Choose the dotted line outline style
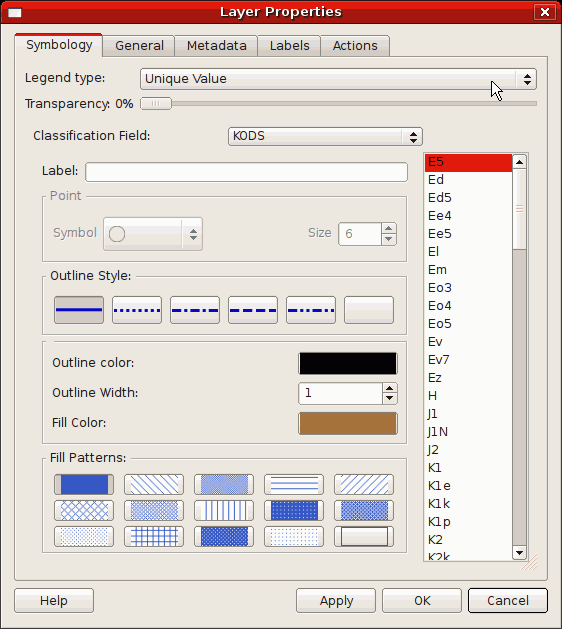 pyautogui.click(x=137, y=310)
